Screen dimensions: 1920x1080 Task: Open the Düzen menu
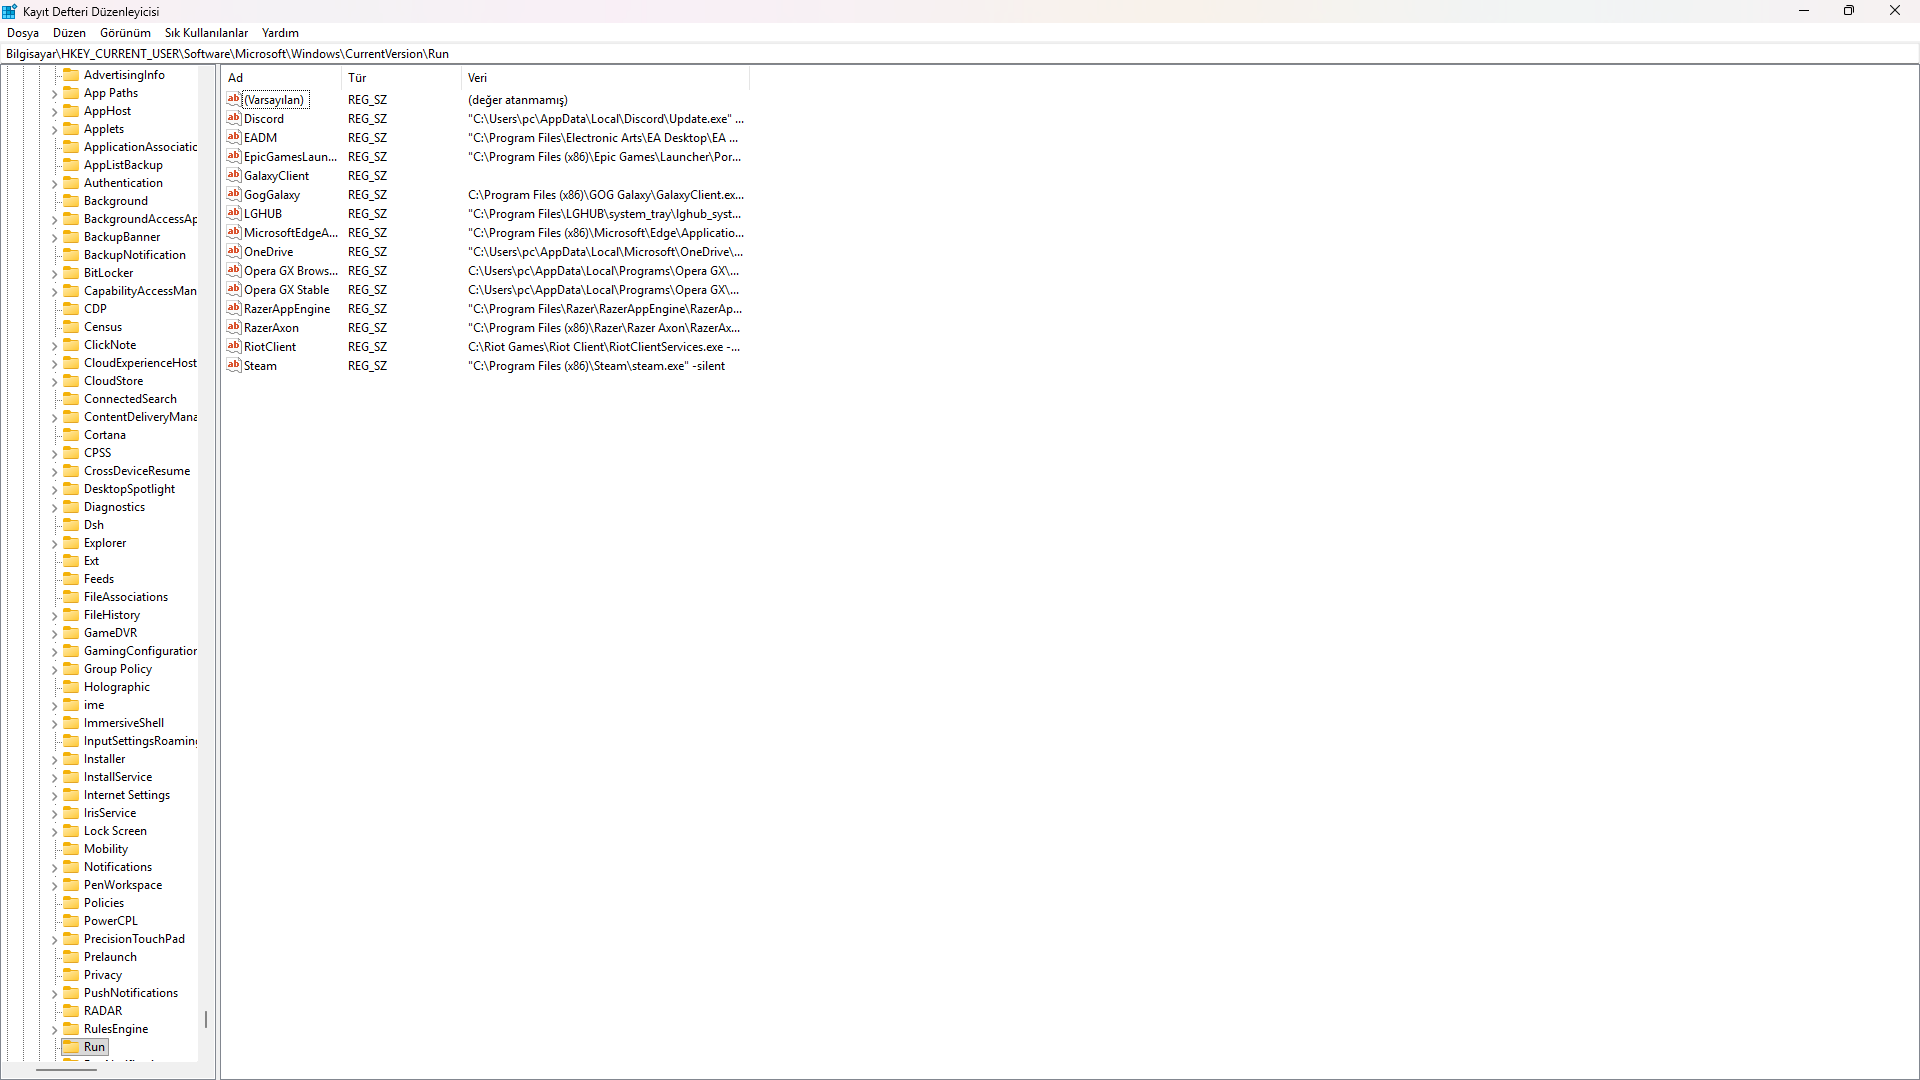[x=69, y=33]
